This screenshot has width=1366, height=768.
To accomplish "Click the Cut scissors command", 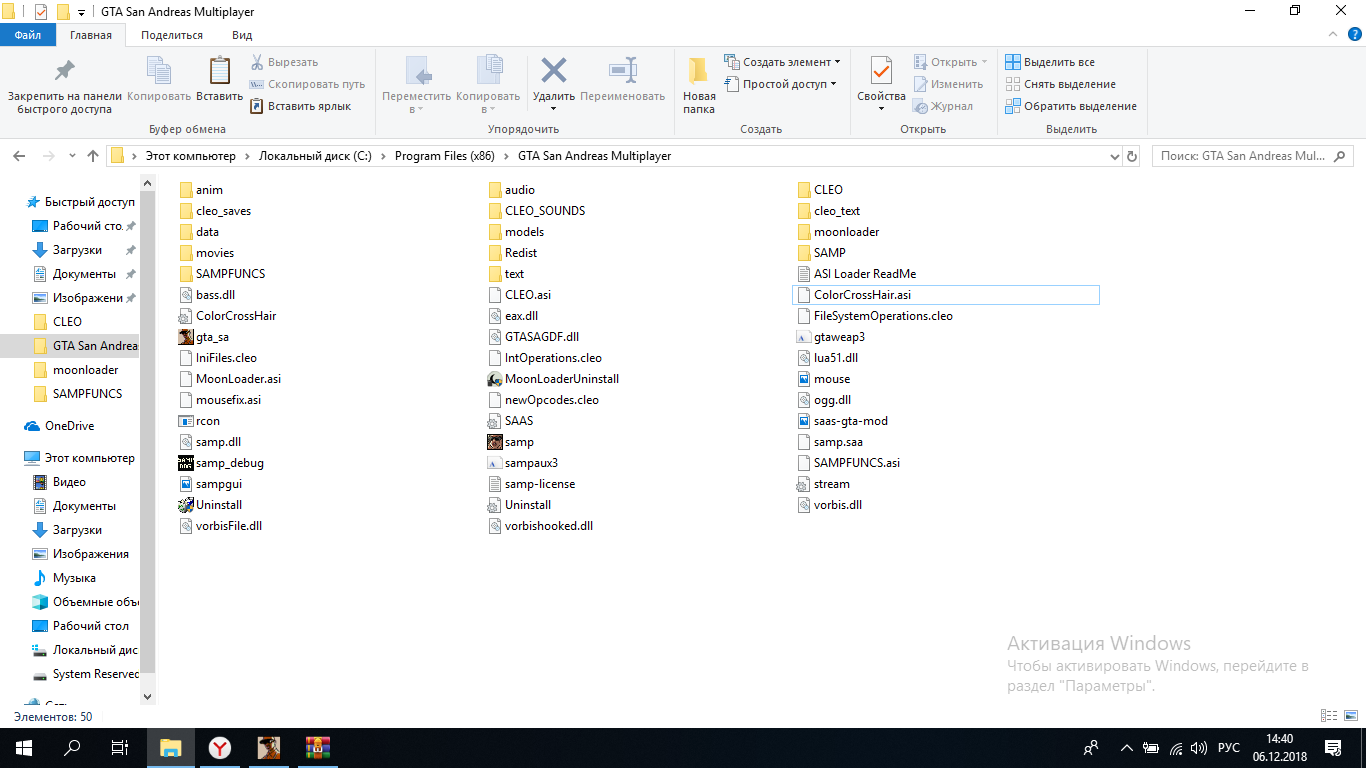I will (x=284, y=62).
